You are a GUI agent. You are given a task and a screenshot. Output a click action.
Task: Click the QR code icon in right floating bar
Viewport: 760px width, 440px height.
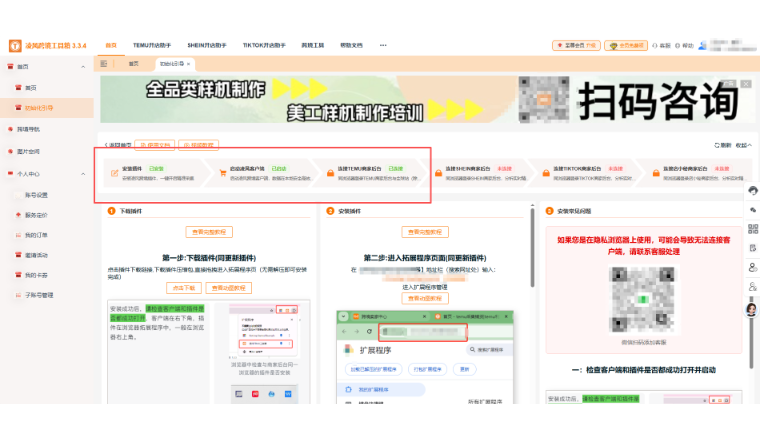(752, 229)
